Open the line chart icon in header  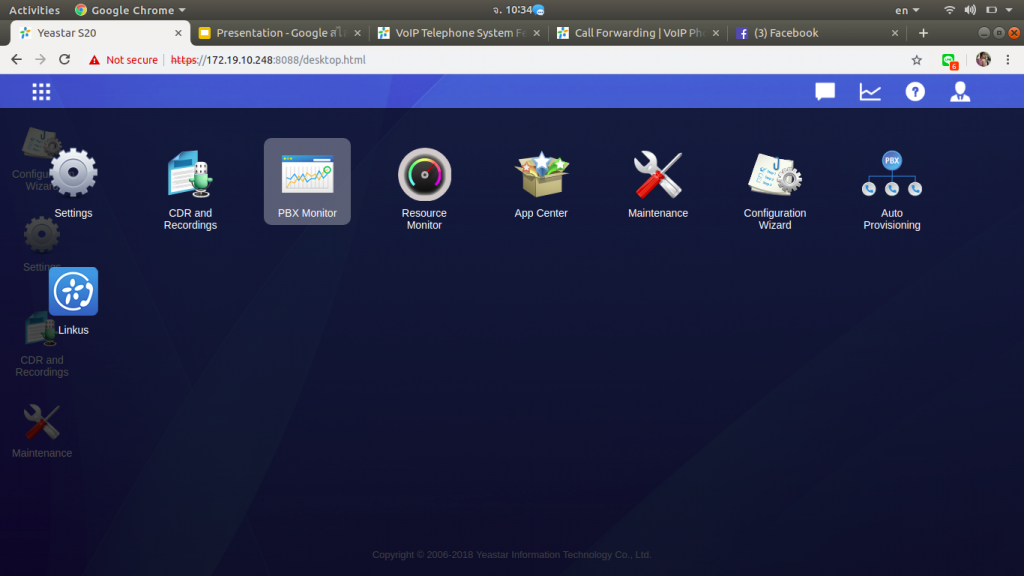[870, 92]
